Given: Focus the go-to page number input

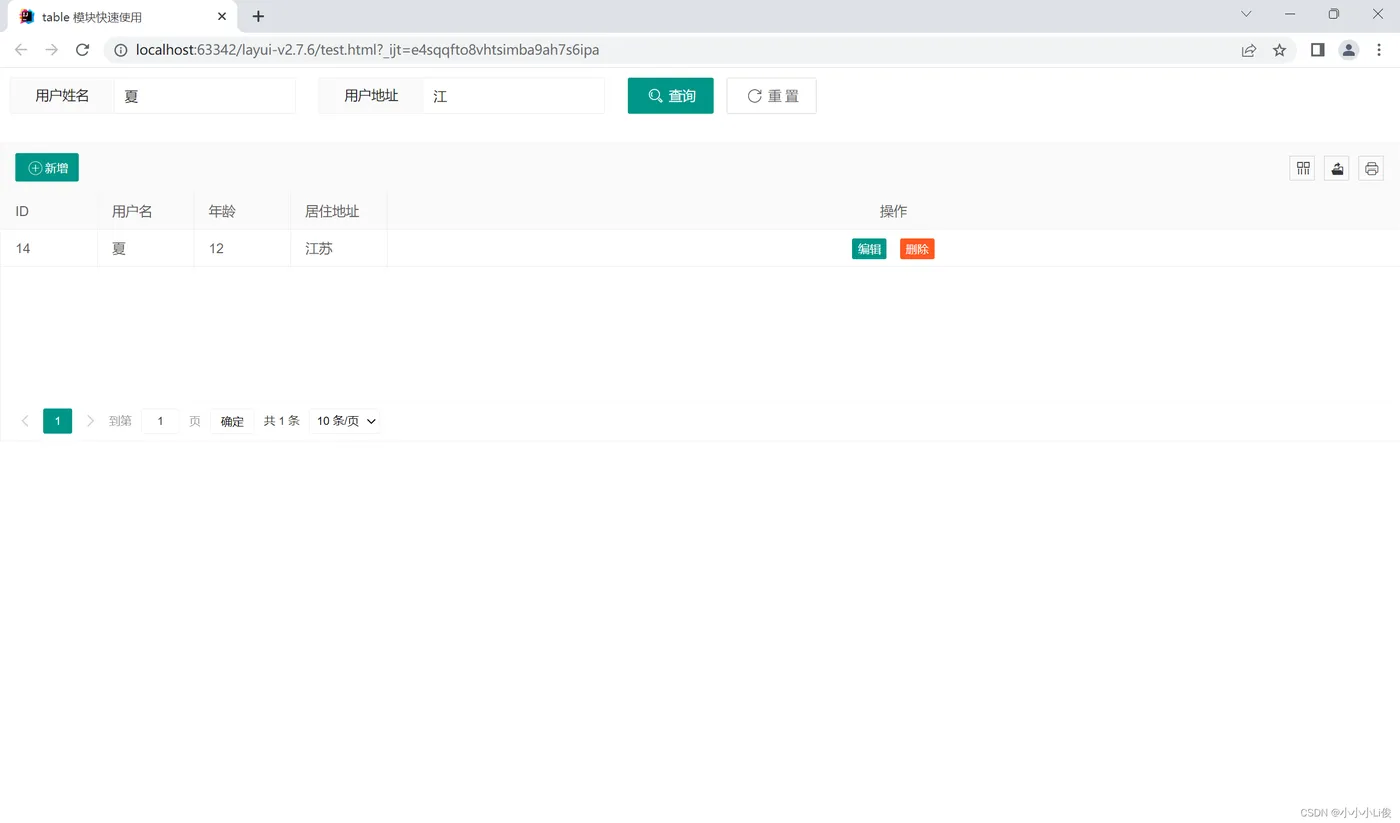Looking at the screenshot, I should click(160, 421).
